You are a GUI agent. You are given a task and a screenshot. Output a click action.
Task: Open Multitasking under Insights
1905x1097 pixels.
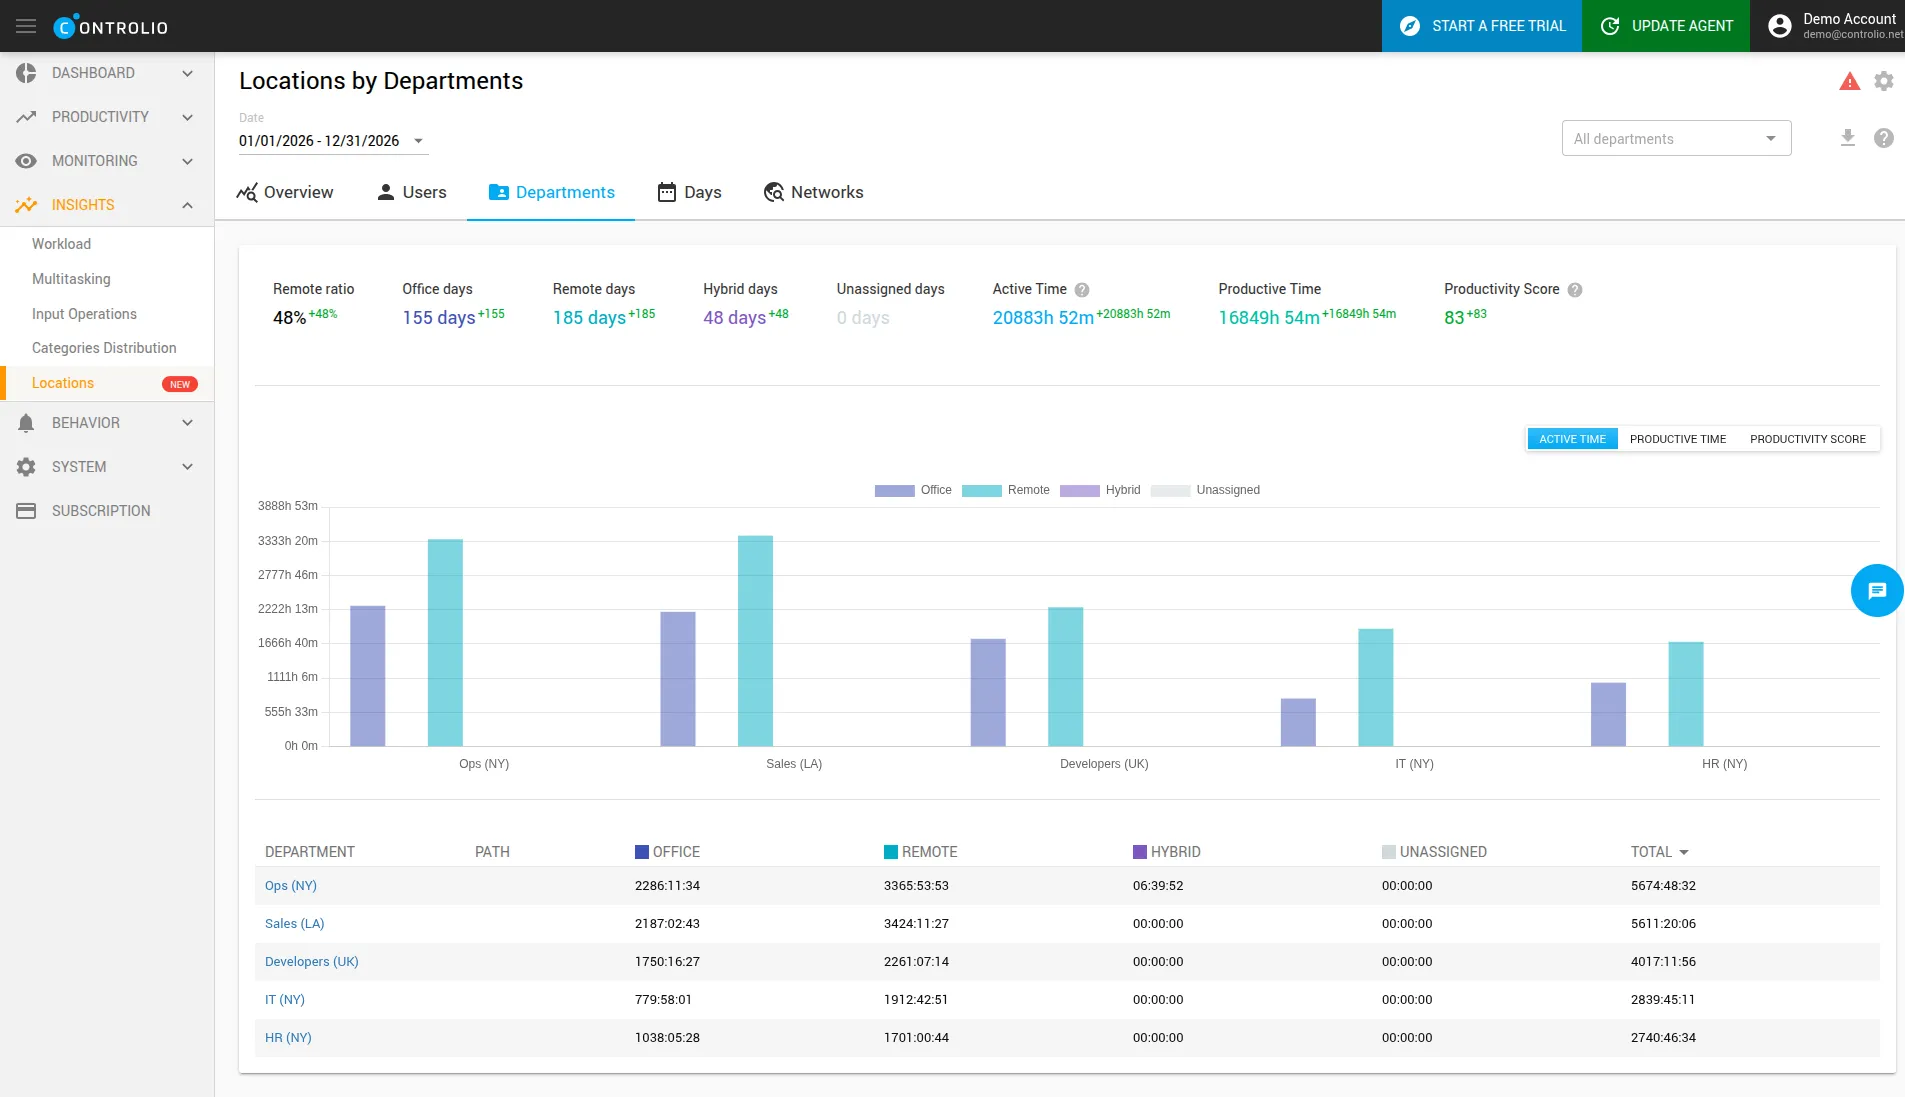(x=71, y=279)
